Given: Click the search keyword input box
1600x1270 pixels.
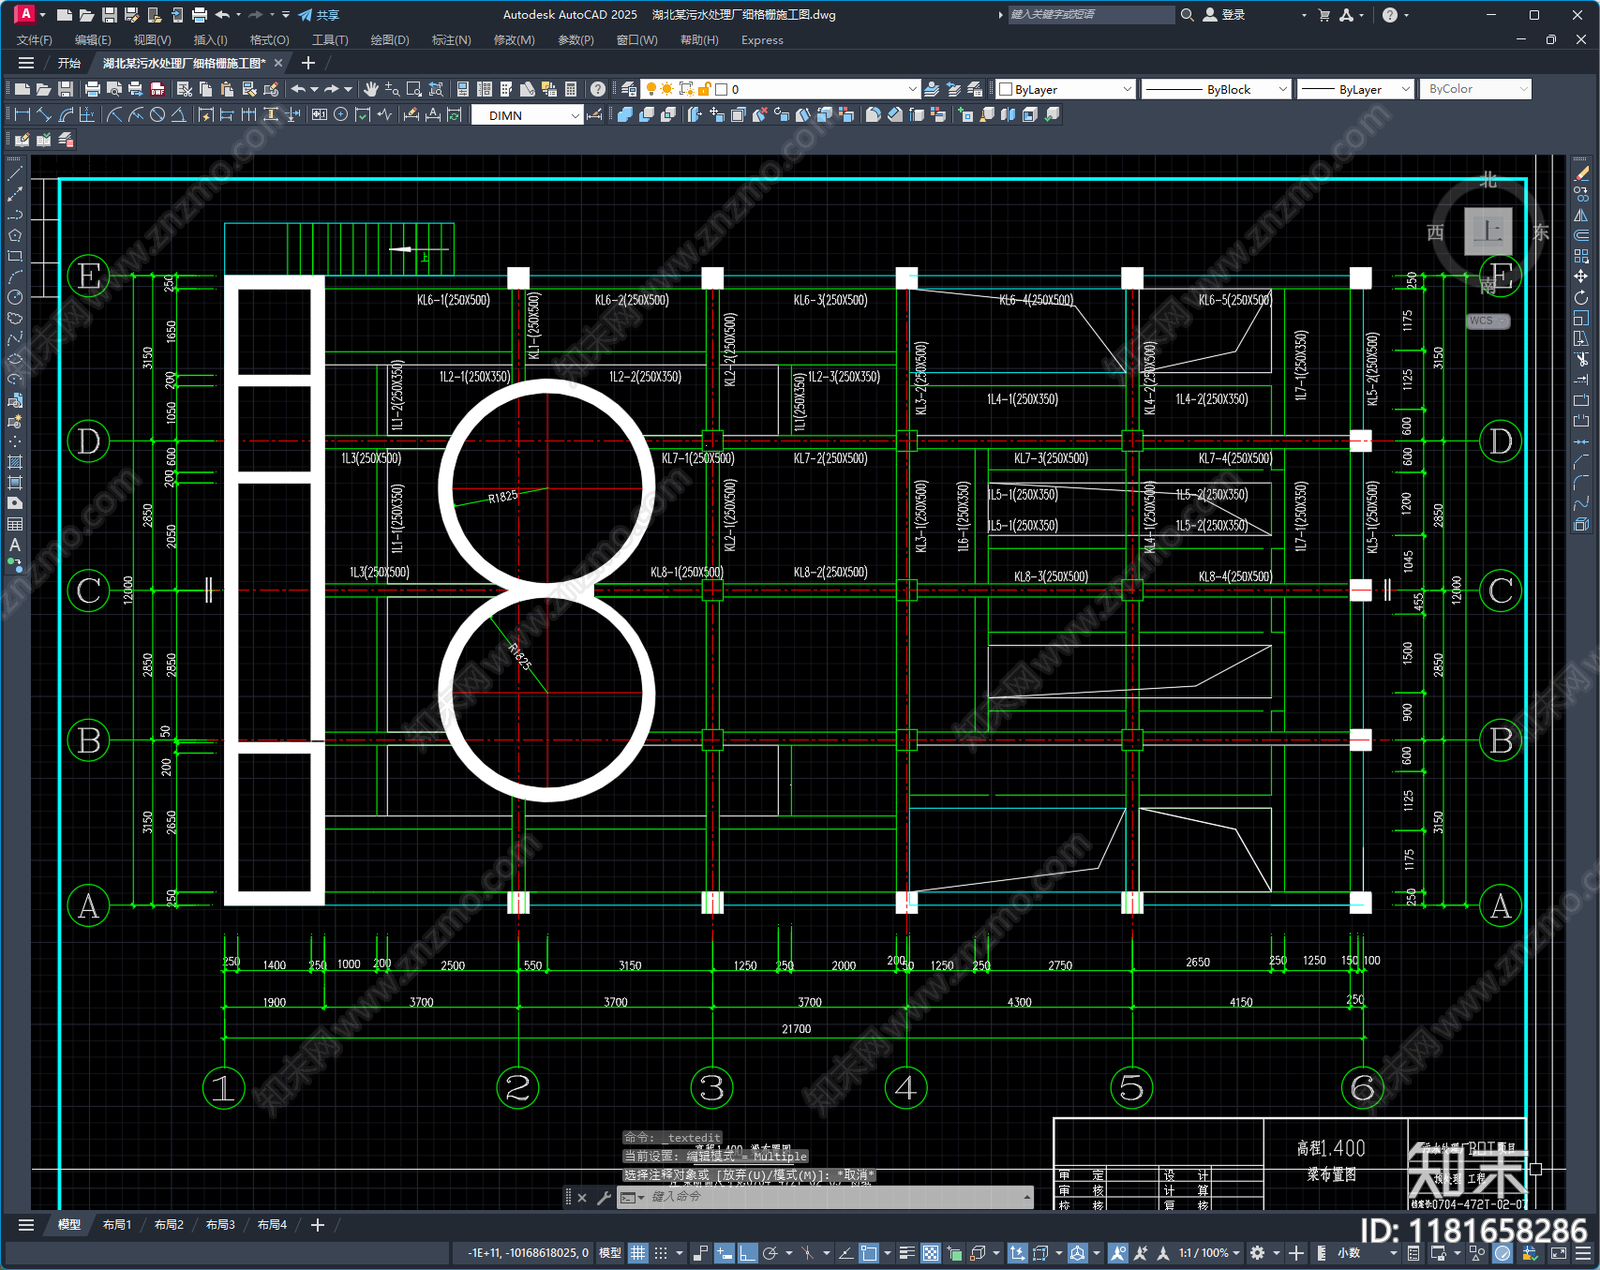Looking at the screenshot, I should point(1090,15).
